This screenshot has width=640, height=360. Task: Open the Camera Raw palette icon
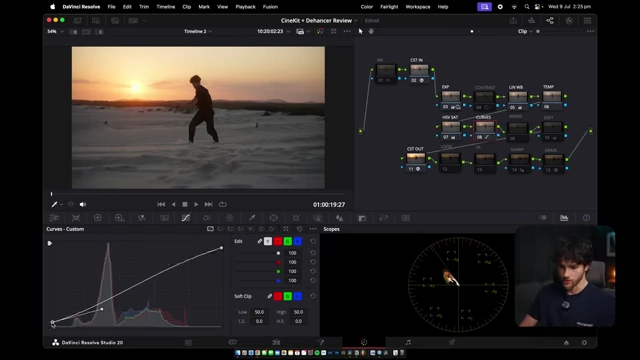(54, 218)
